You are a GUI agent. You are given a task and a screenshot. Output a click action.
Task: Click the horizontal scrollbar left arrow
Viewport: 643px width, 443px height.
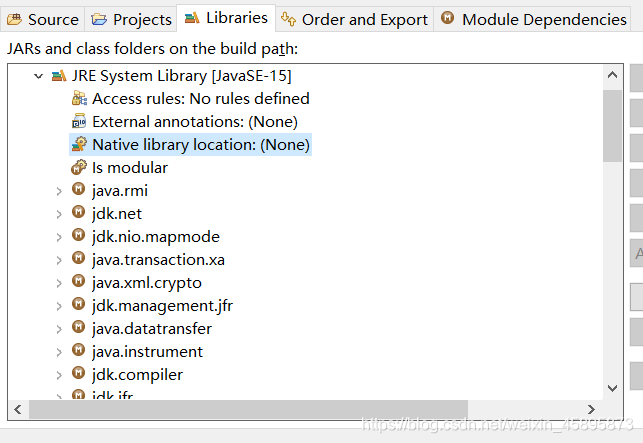tap(18, 409)
